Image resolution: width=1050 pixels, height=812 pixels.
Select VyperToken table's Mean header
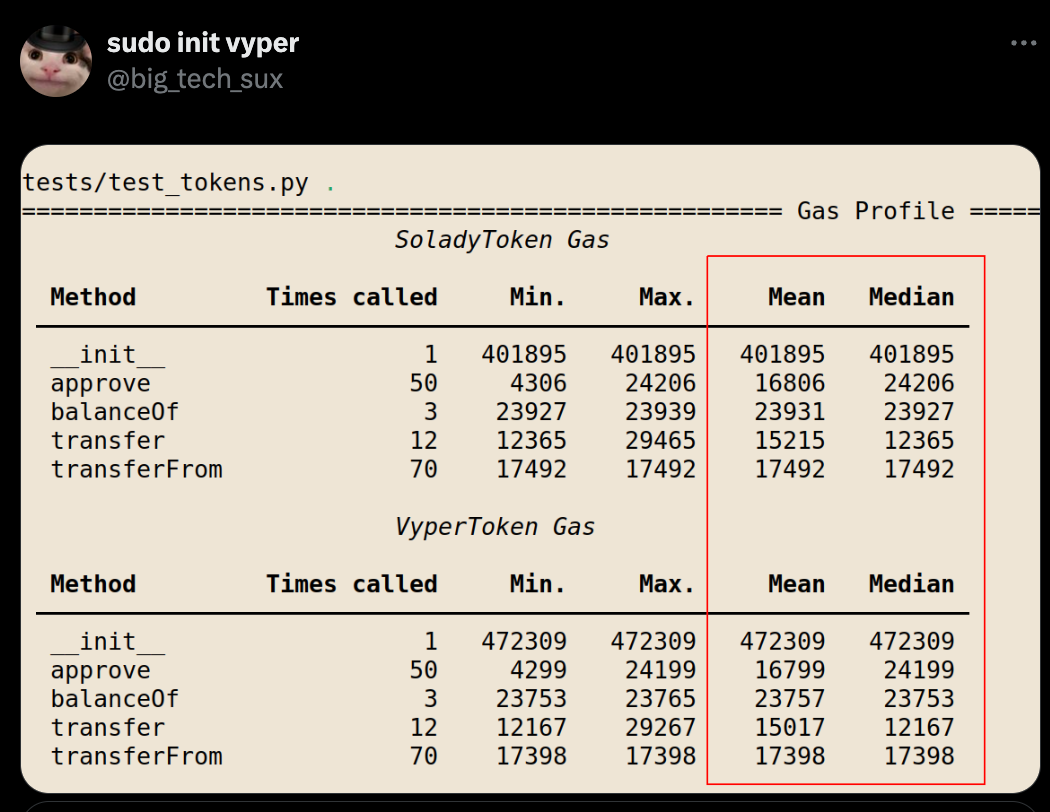[796, 584]
